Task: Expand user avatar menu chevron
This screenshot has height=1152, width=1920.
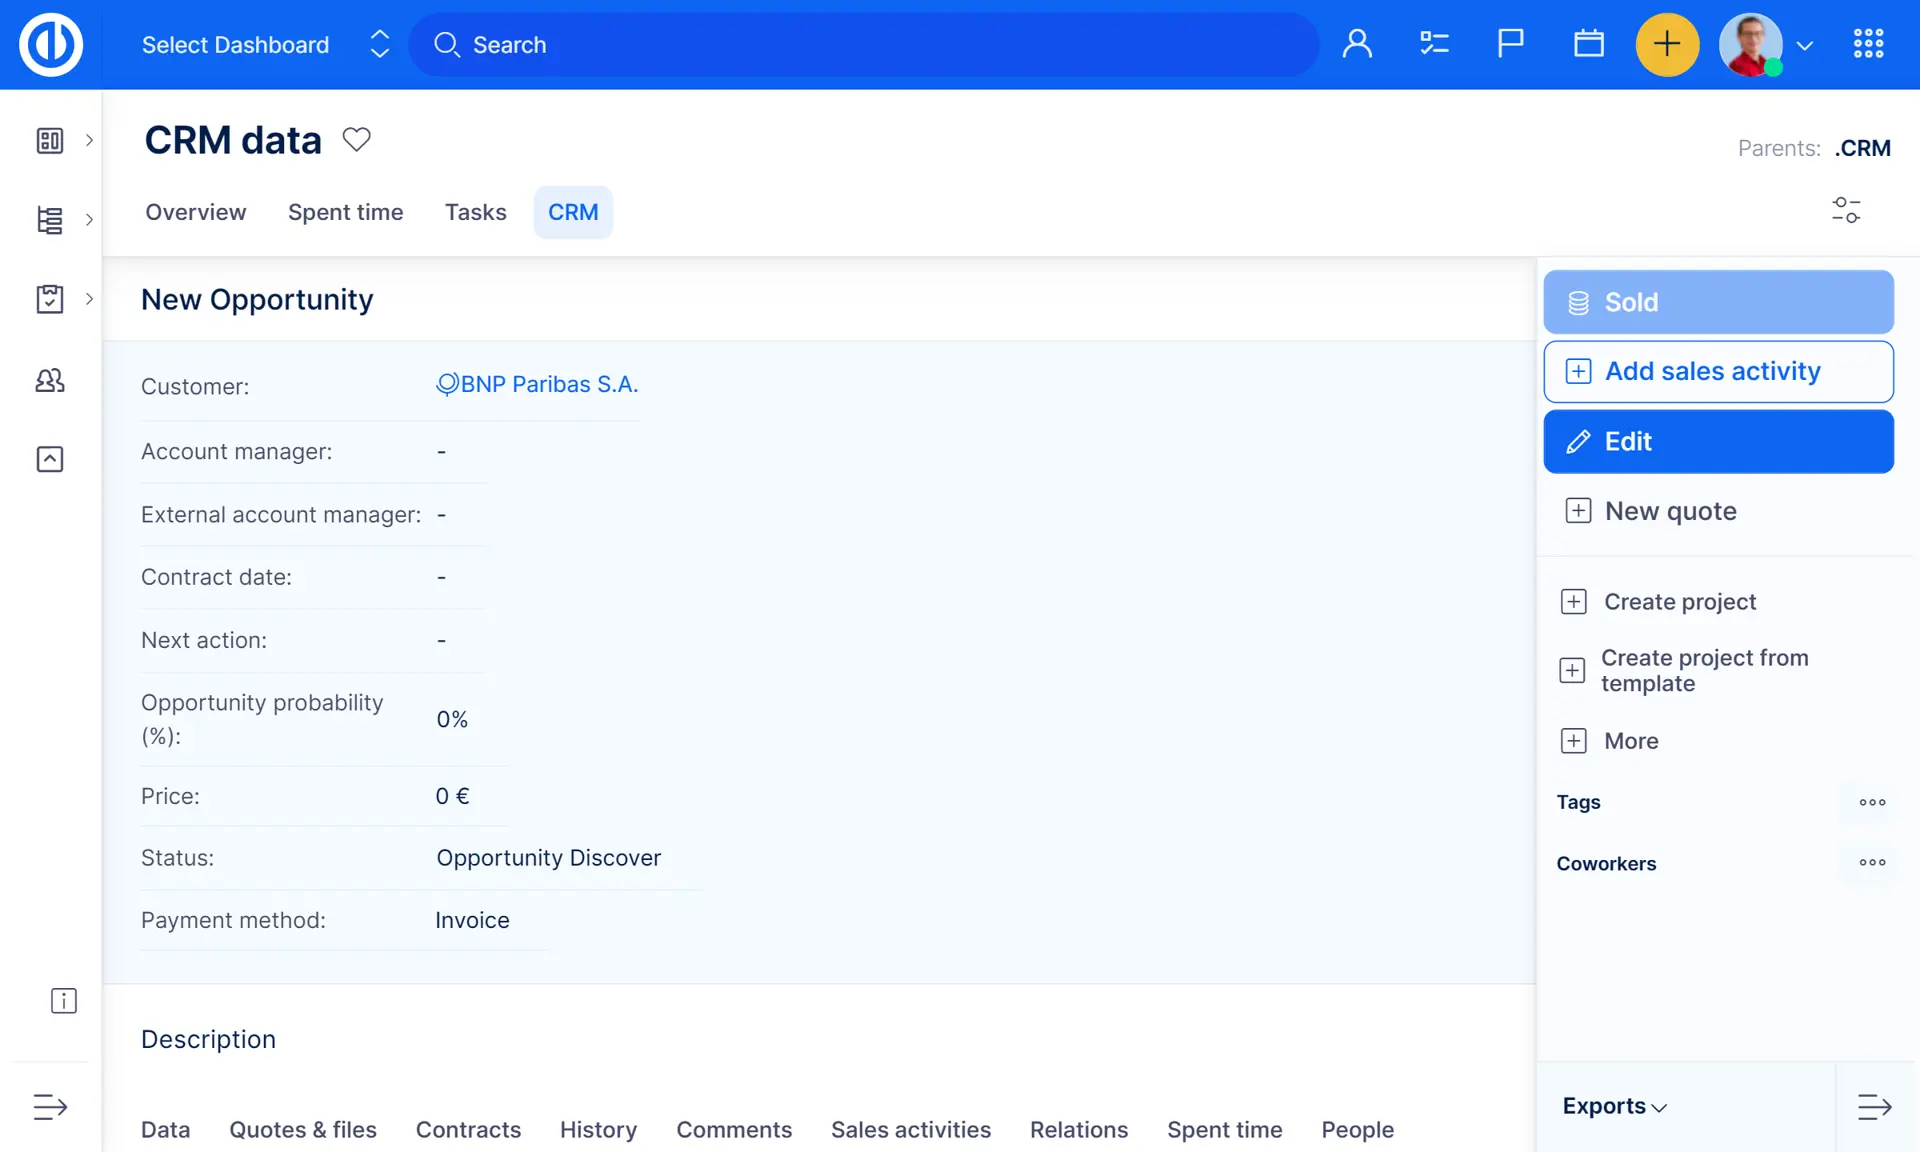Action: point(1804,46)
